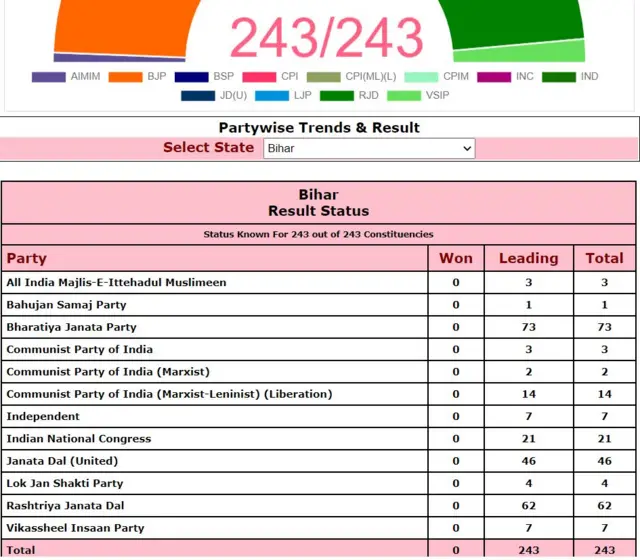Viewport: 640px width, 560px height.
Task: Click Lok Jan Shakti Party leading value 4
Action: tap(529, 483)
